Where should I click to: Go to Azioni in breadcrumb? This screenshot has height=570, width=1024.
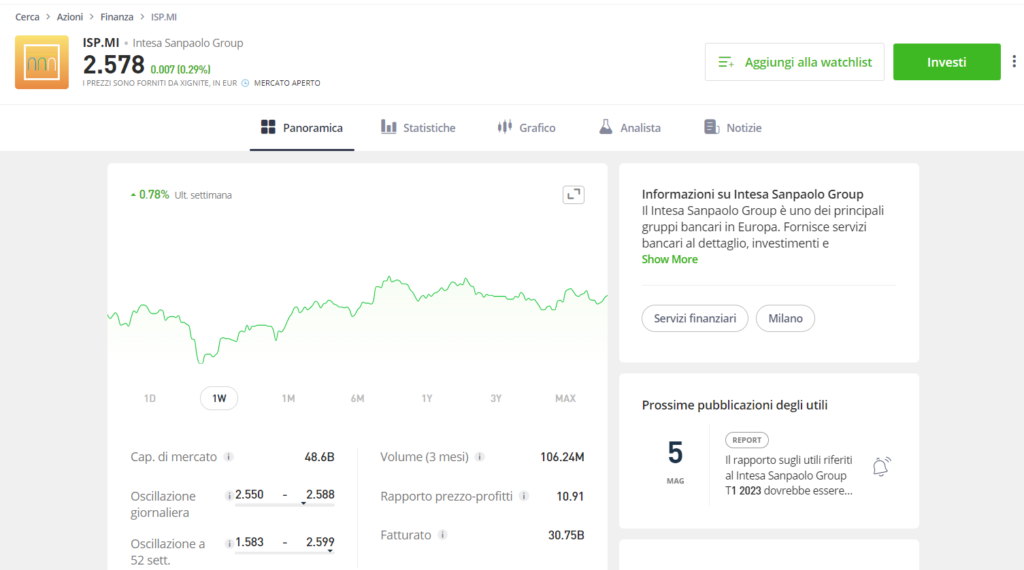point(70,17)
